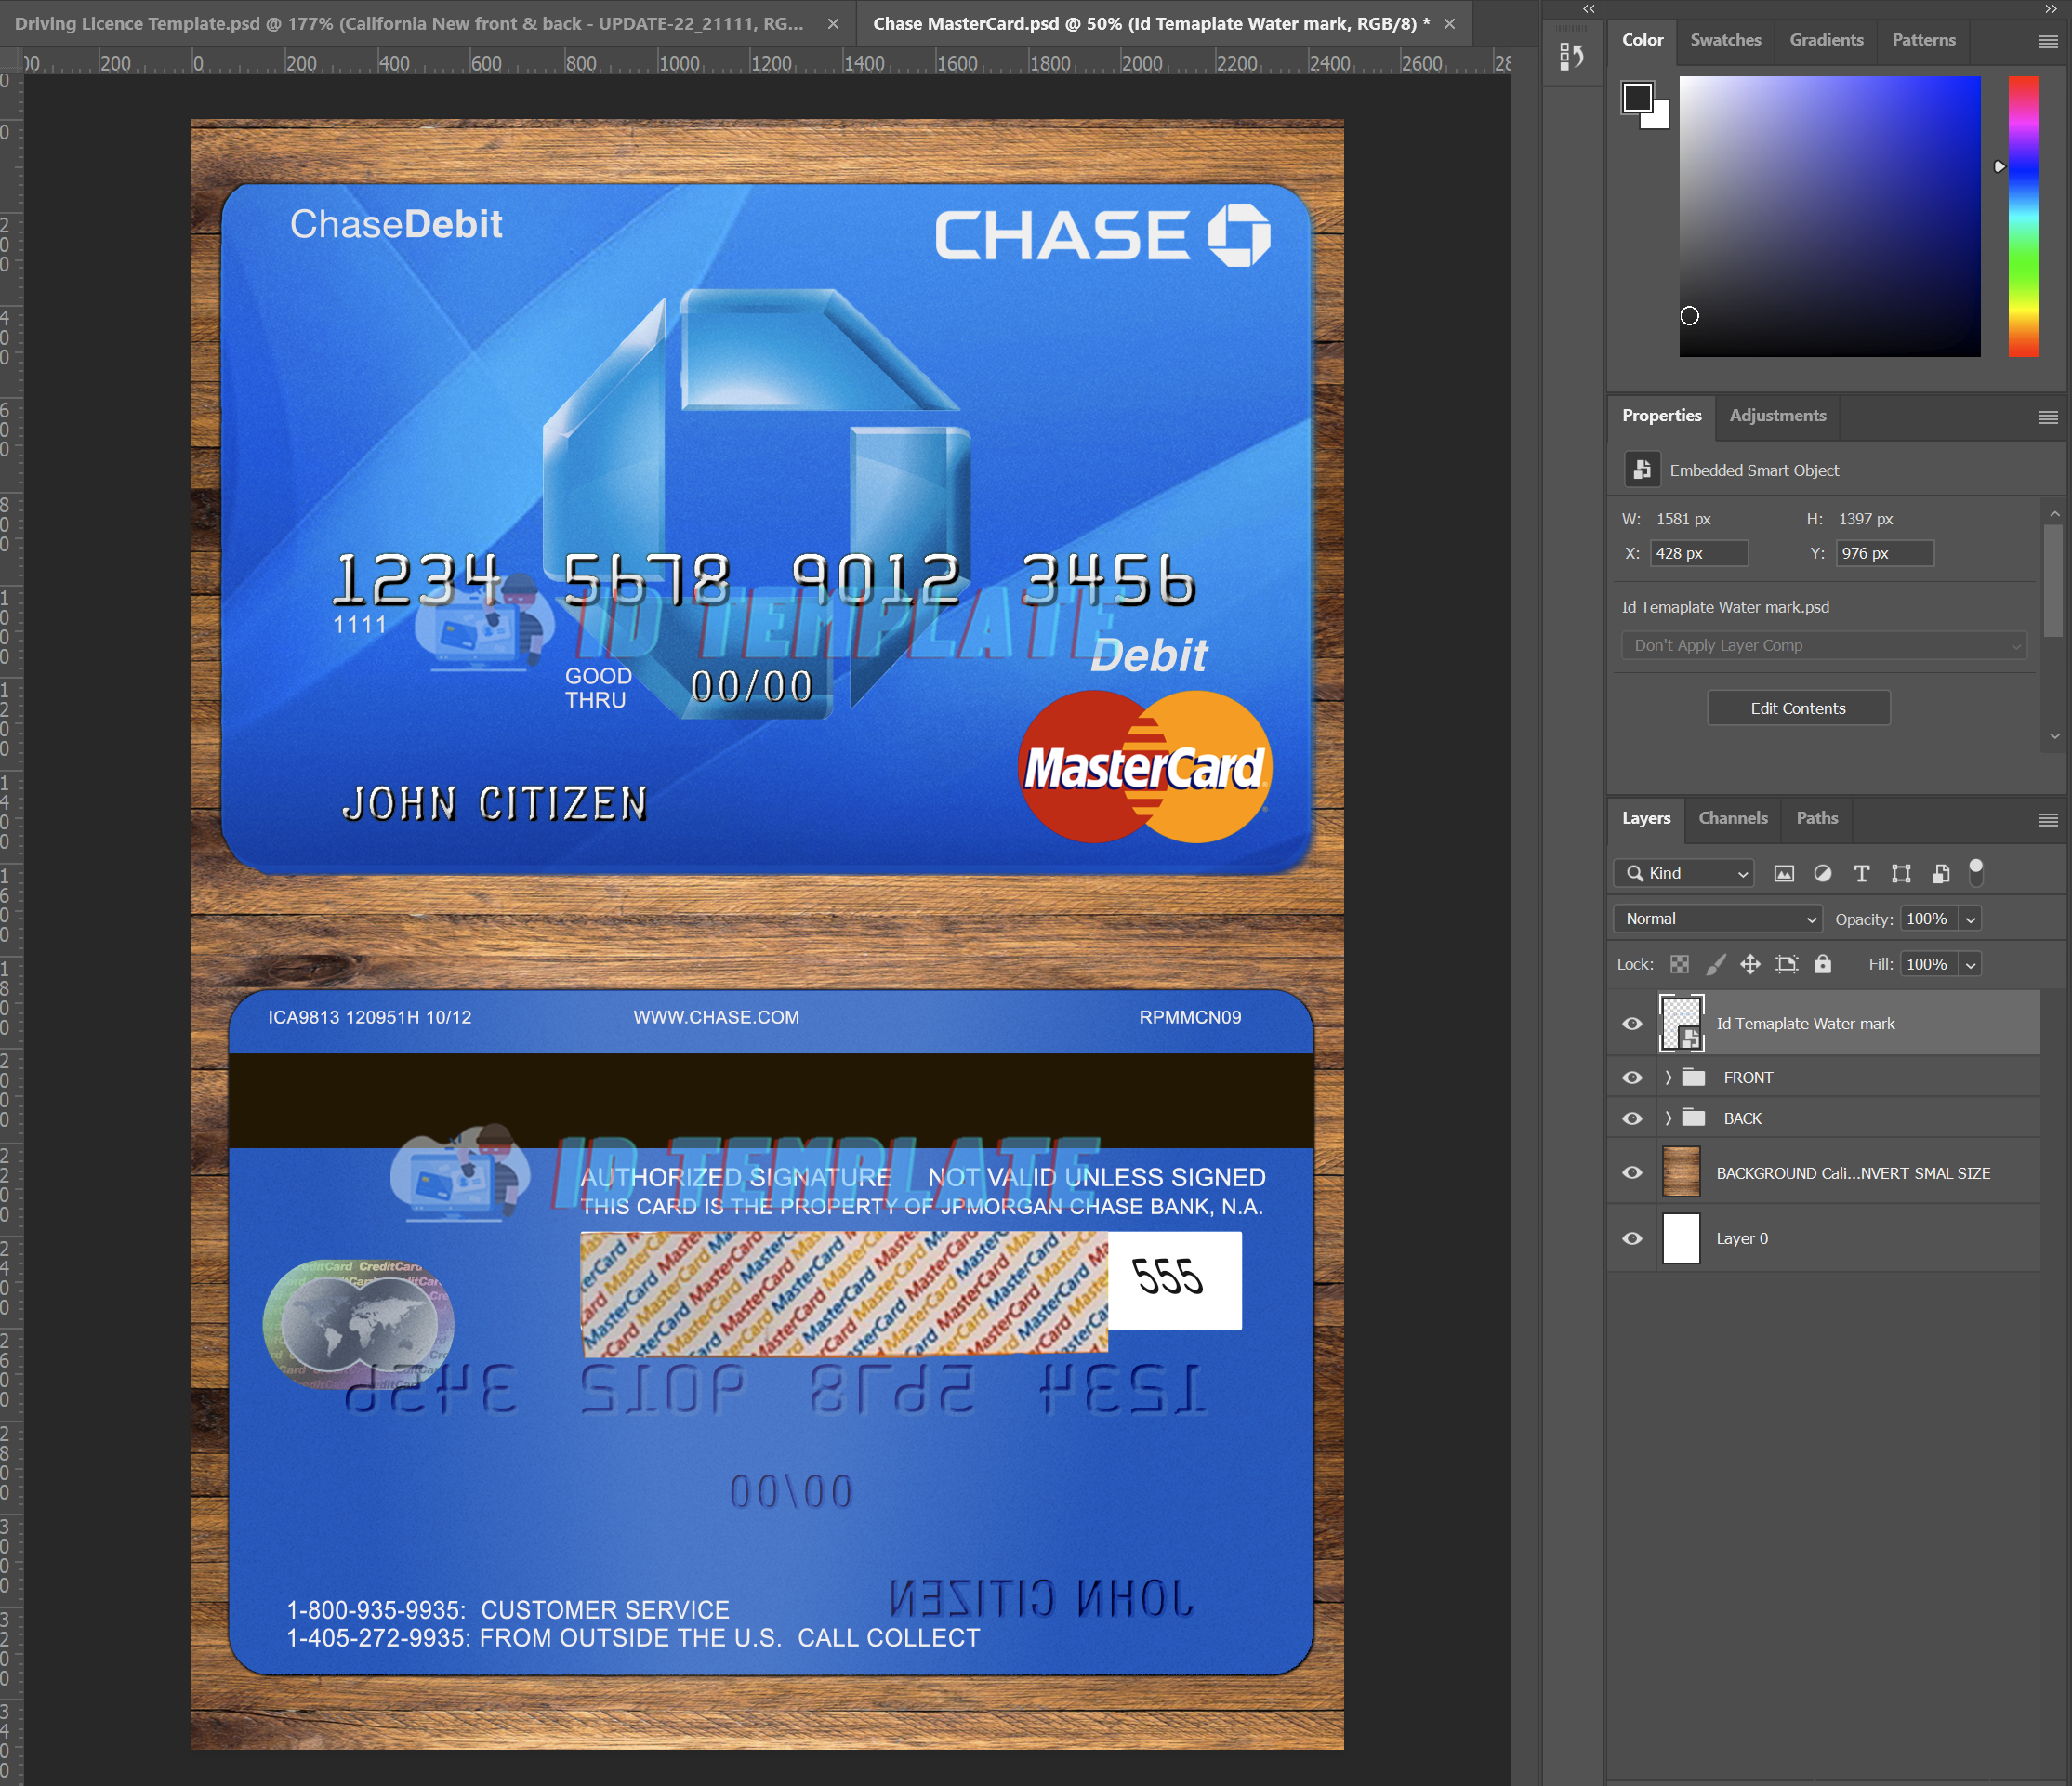This screenshot has width=2072, height=1786.
Task: Select the Color panel tab
Action: 1642,40
